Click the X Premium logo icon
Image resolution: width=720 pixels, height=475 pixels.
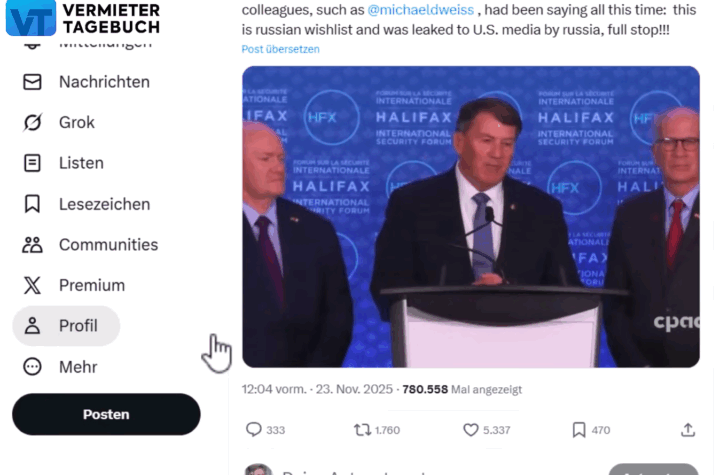(32, 285)
